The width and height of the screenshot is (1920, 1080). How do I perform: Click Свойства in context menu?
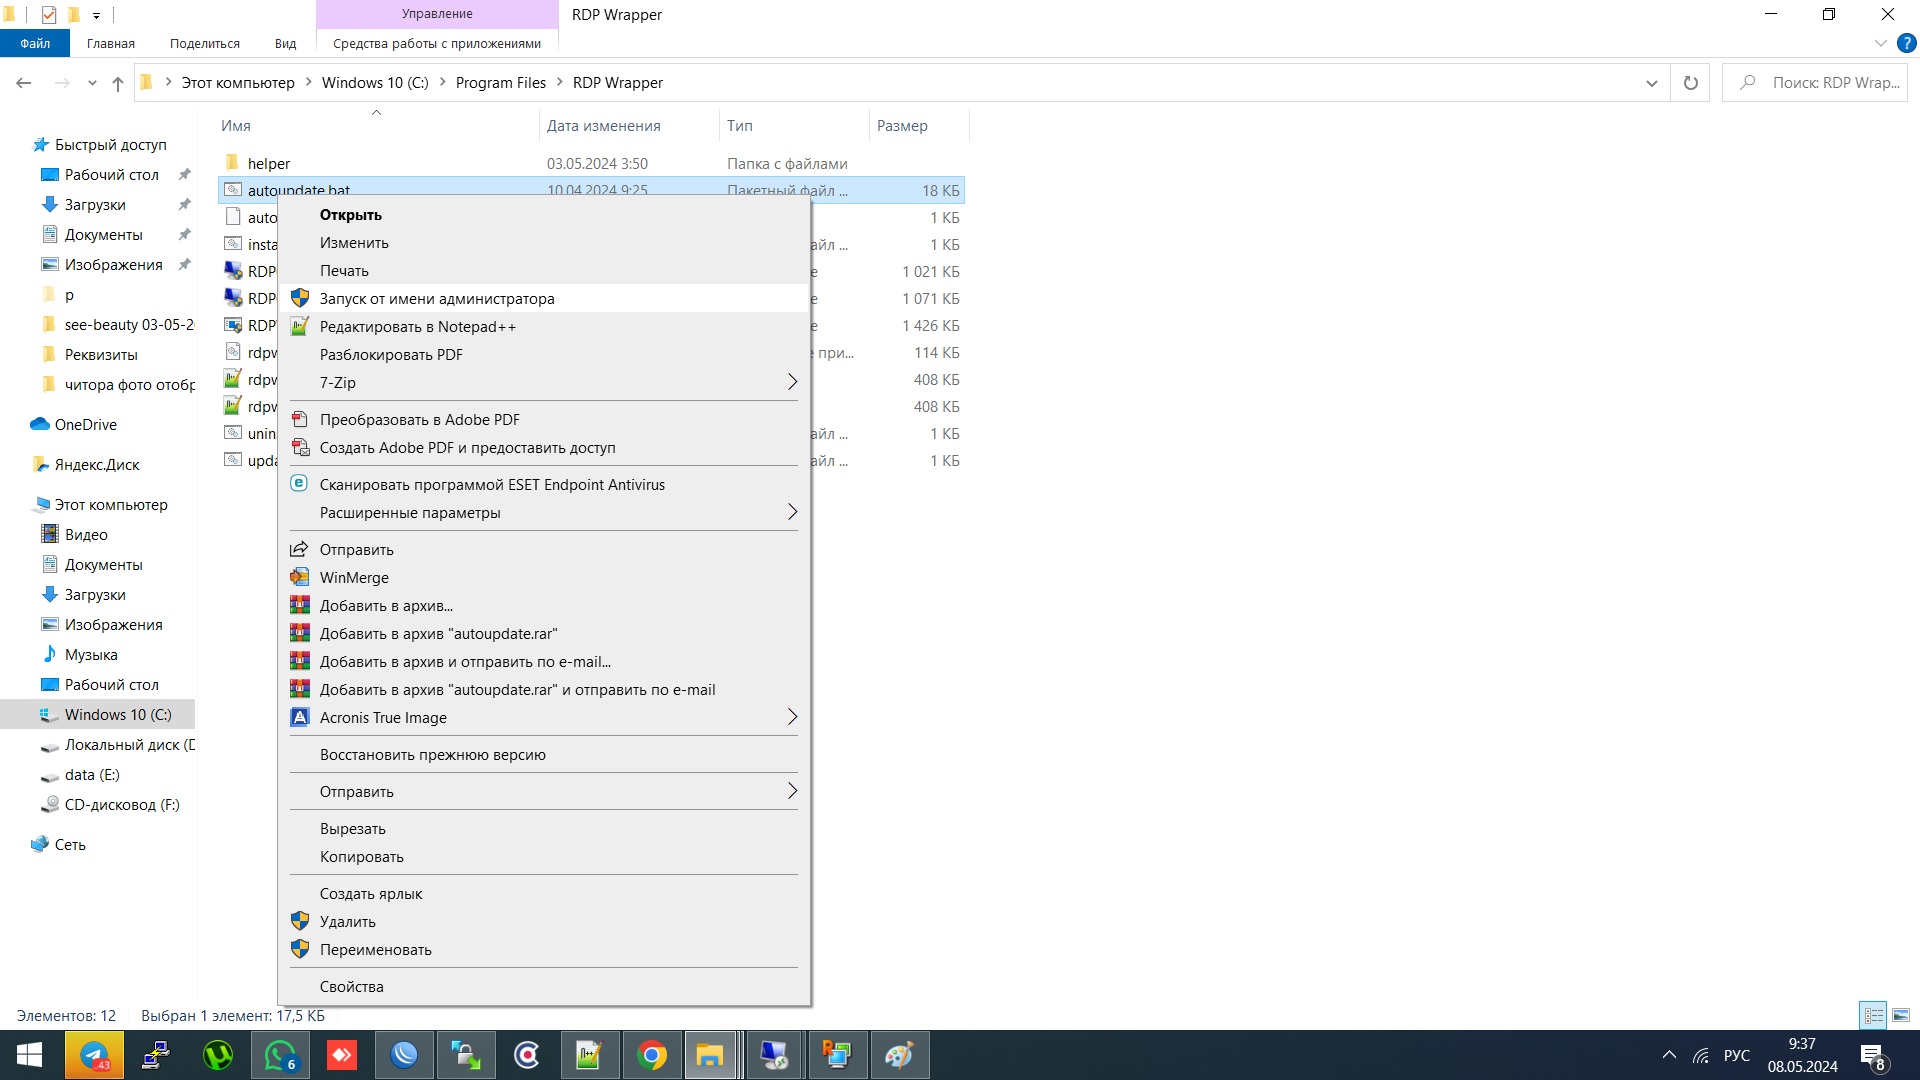point(543,987)
